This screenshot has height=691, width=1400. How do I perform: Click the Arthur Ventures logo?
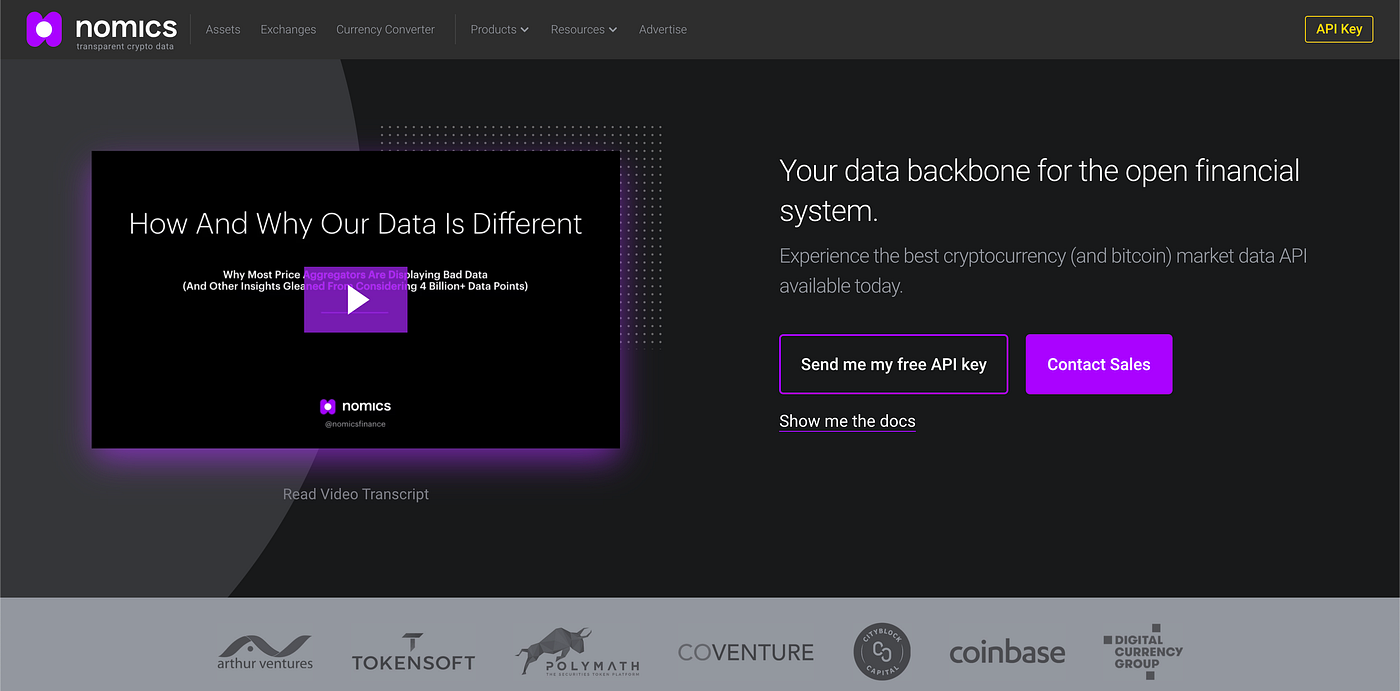pos(265,652)
